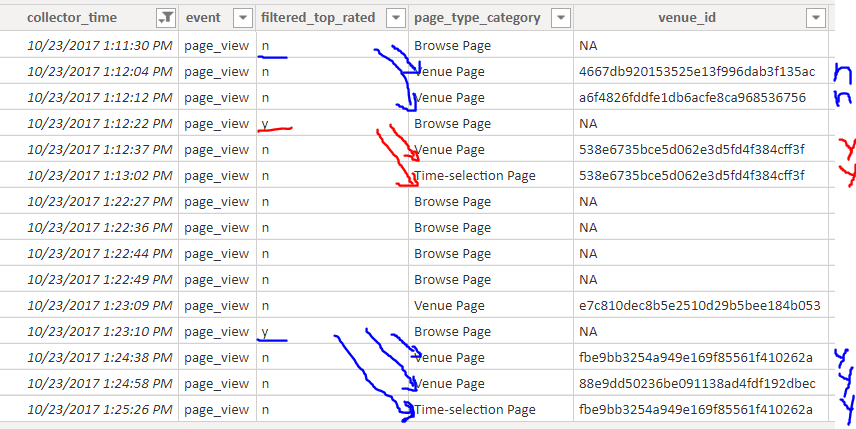Open the collector_time column filter dropdown
This screenshot has height=429, width=856.
[166, 18]
